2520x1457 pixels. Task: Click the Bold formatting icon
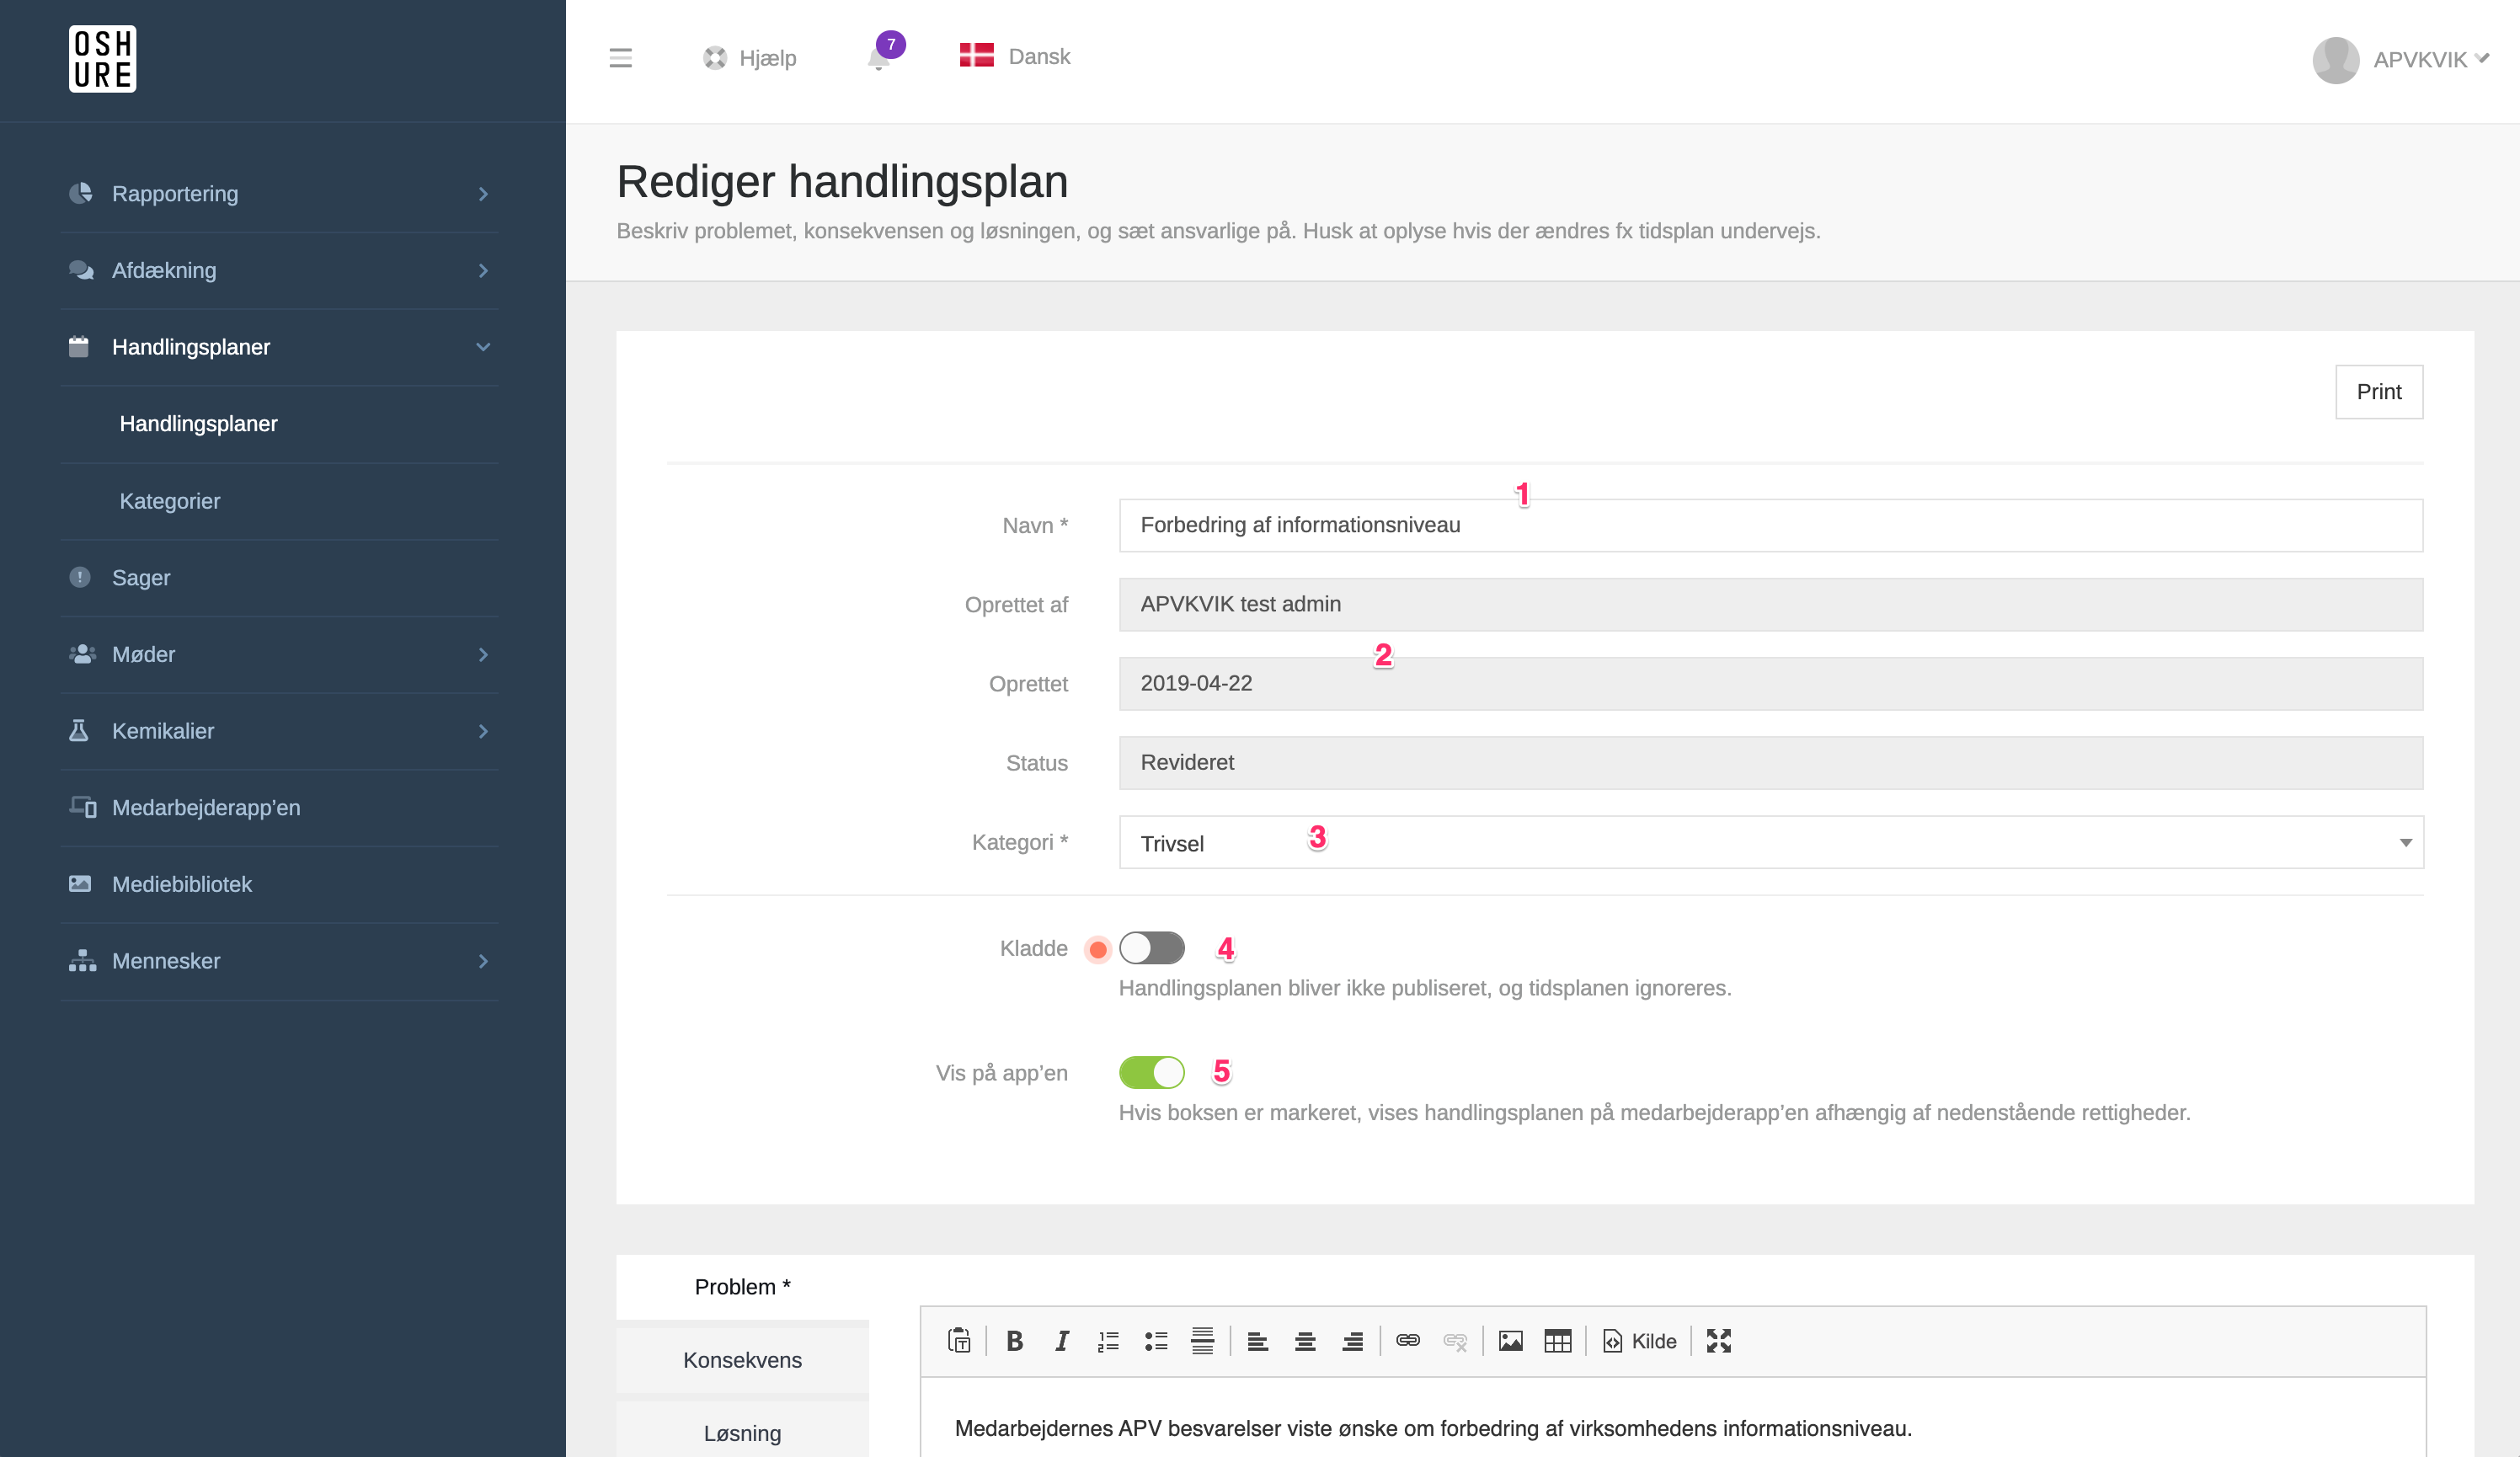click(x=1014, y=1341)
